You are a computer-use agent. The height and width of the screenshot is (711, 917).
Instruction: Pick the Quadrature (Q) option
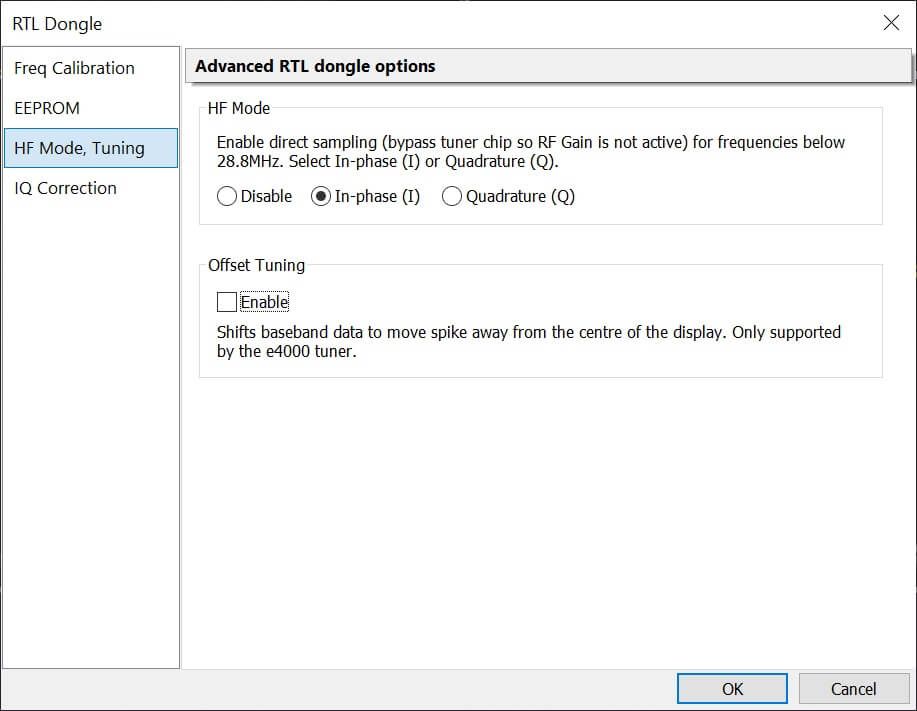(452, 197)
